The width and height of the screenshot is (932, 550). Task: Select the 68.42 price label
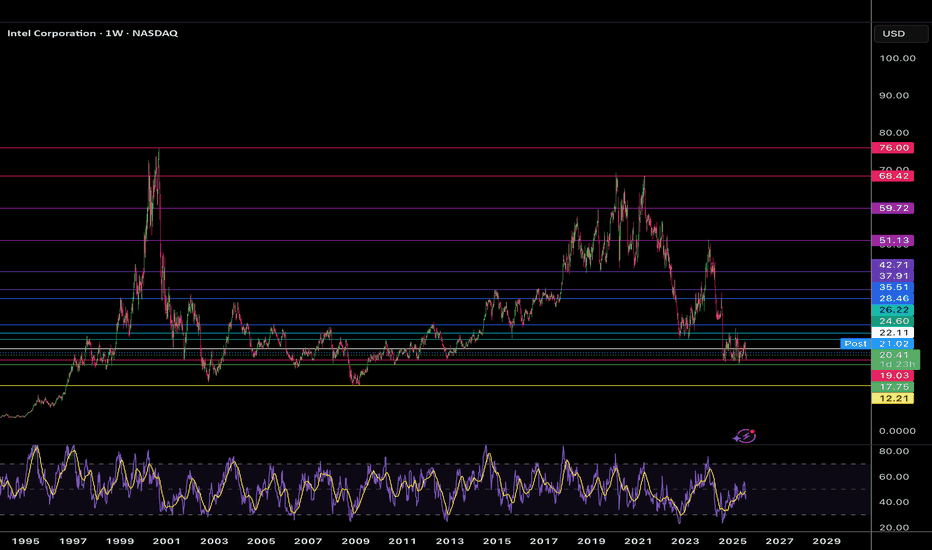(892, 176)
